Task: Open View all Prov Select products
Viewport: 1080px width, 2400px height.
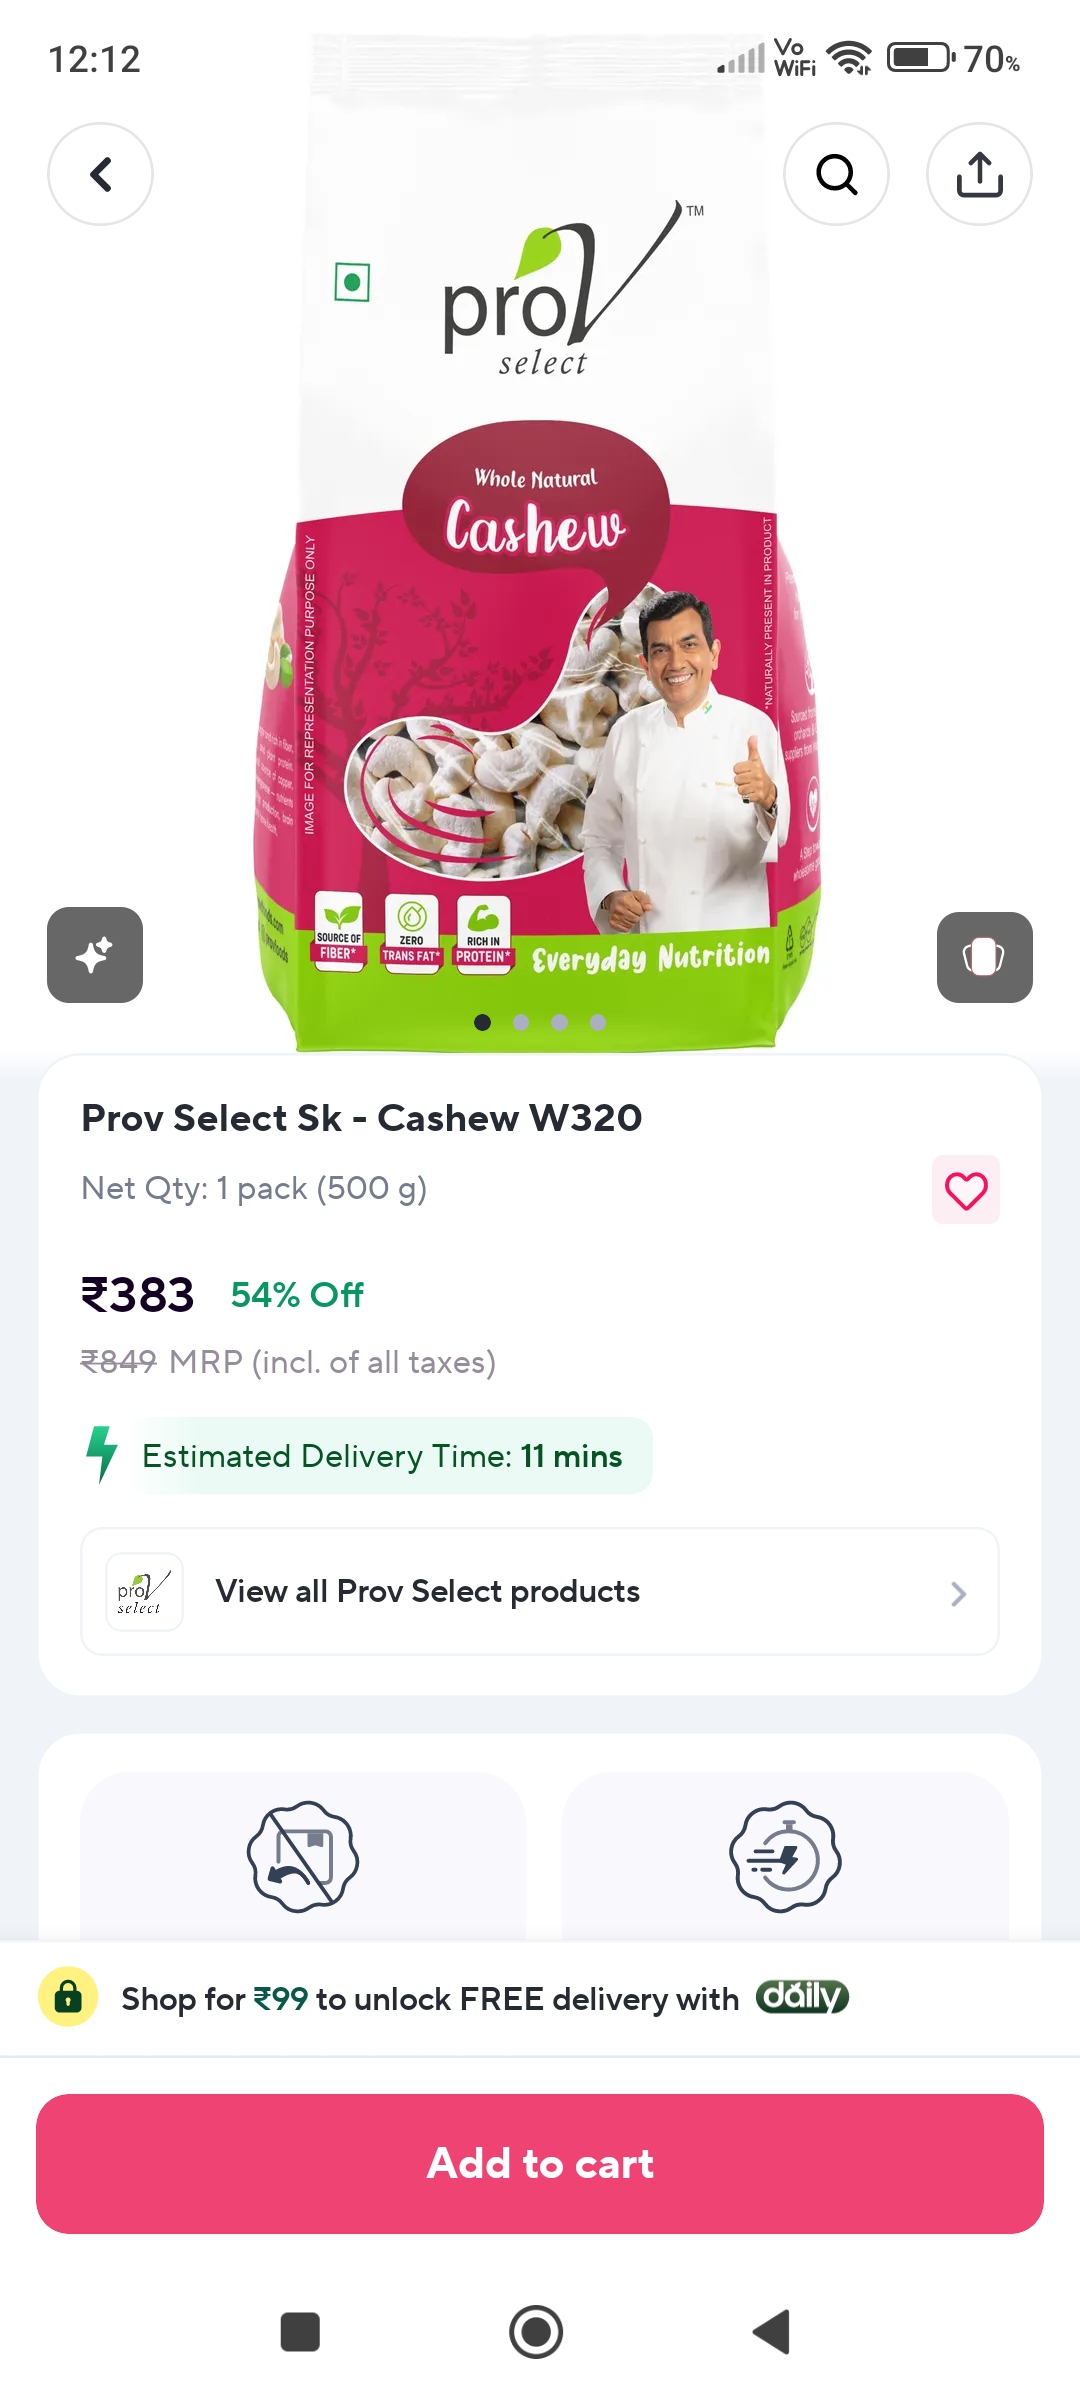Action: tap(428, 1592)
